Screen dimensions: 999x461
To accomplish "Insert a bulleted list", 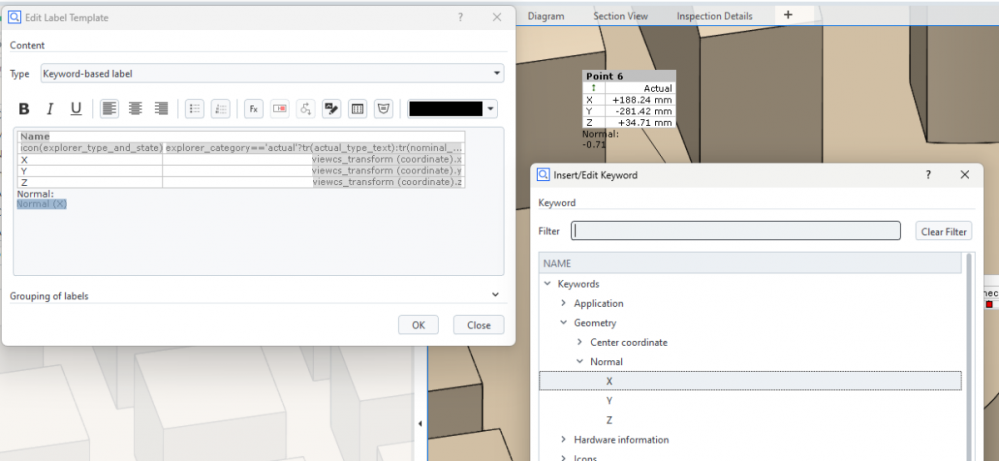I will point(195,109).
